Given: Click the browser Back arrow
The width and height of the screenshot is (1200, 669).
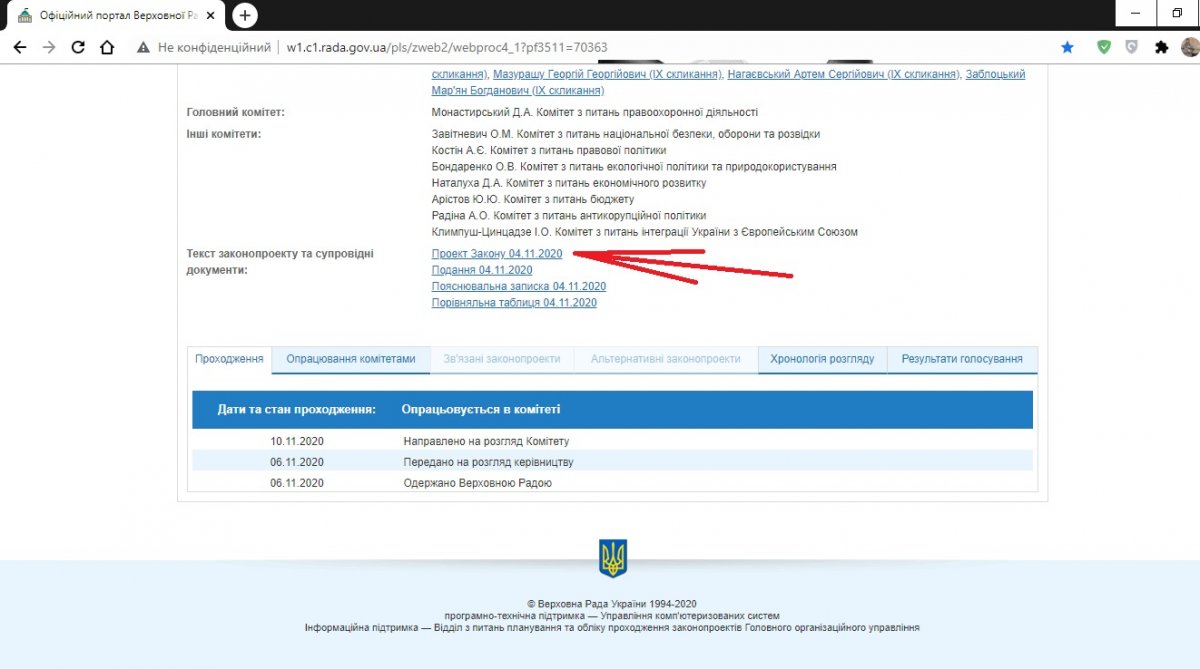Looking at the screenshot, I should pyautogui.click(x=20, y=47).
